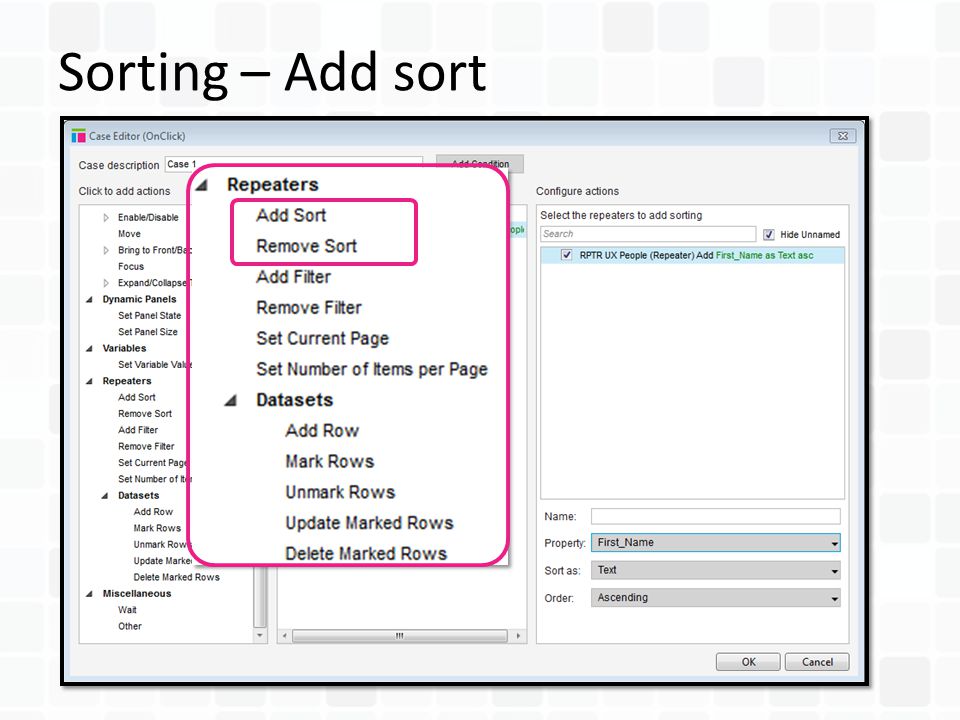Click the horizontal scrollbar left arrow

point(285,636)
